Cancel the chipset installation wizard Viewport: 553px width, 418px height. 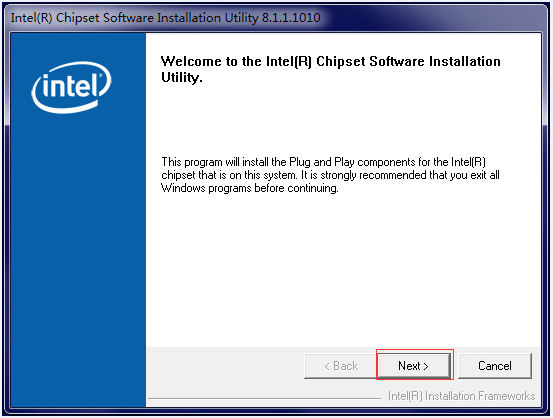(495, 365)
